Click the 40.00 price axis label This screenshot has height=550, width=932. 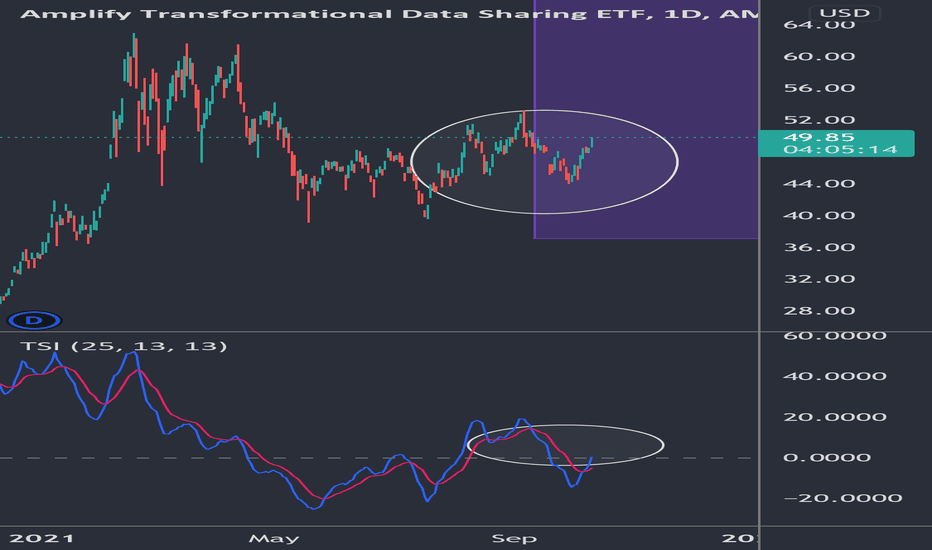click(x=819, y=215)
